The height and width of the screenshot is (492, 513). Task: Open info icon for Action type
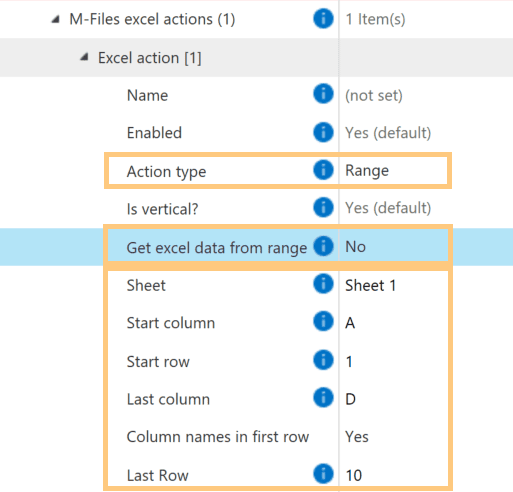pos(323,170)
